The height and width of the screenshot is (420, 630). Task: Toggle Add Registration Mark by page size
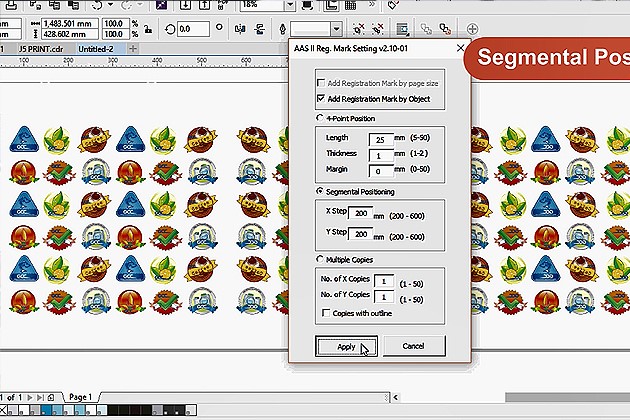321,83
